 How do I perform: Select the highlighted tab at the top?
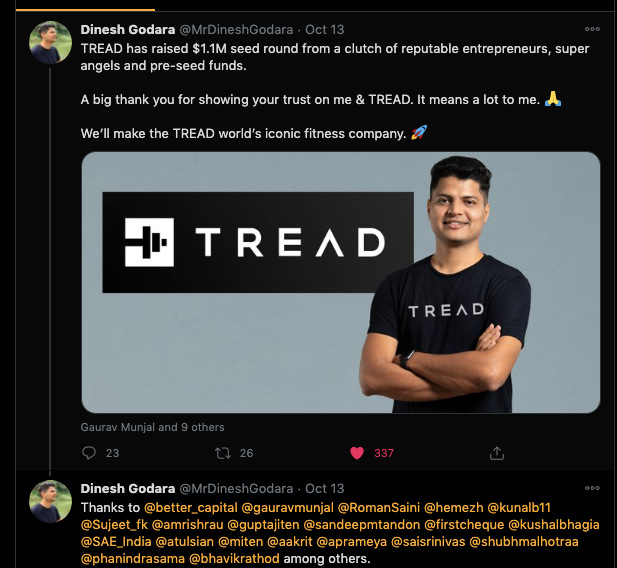85,5
